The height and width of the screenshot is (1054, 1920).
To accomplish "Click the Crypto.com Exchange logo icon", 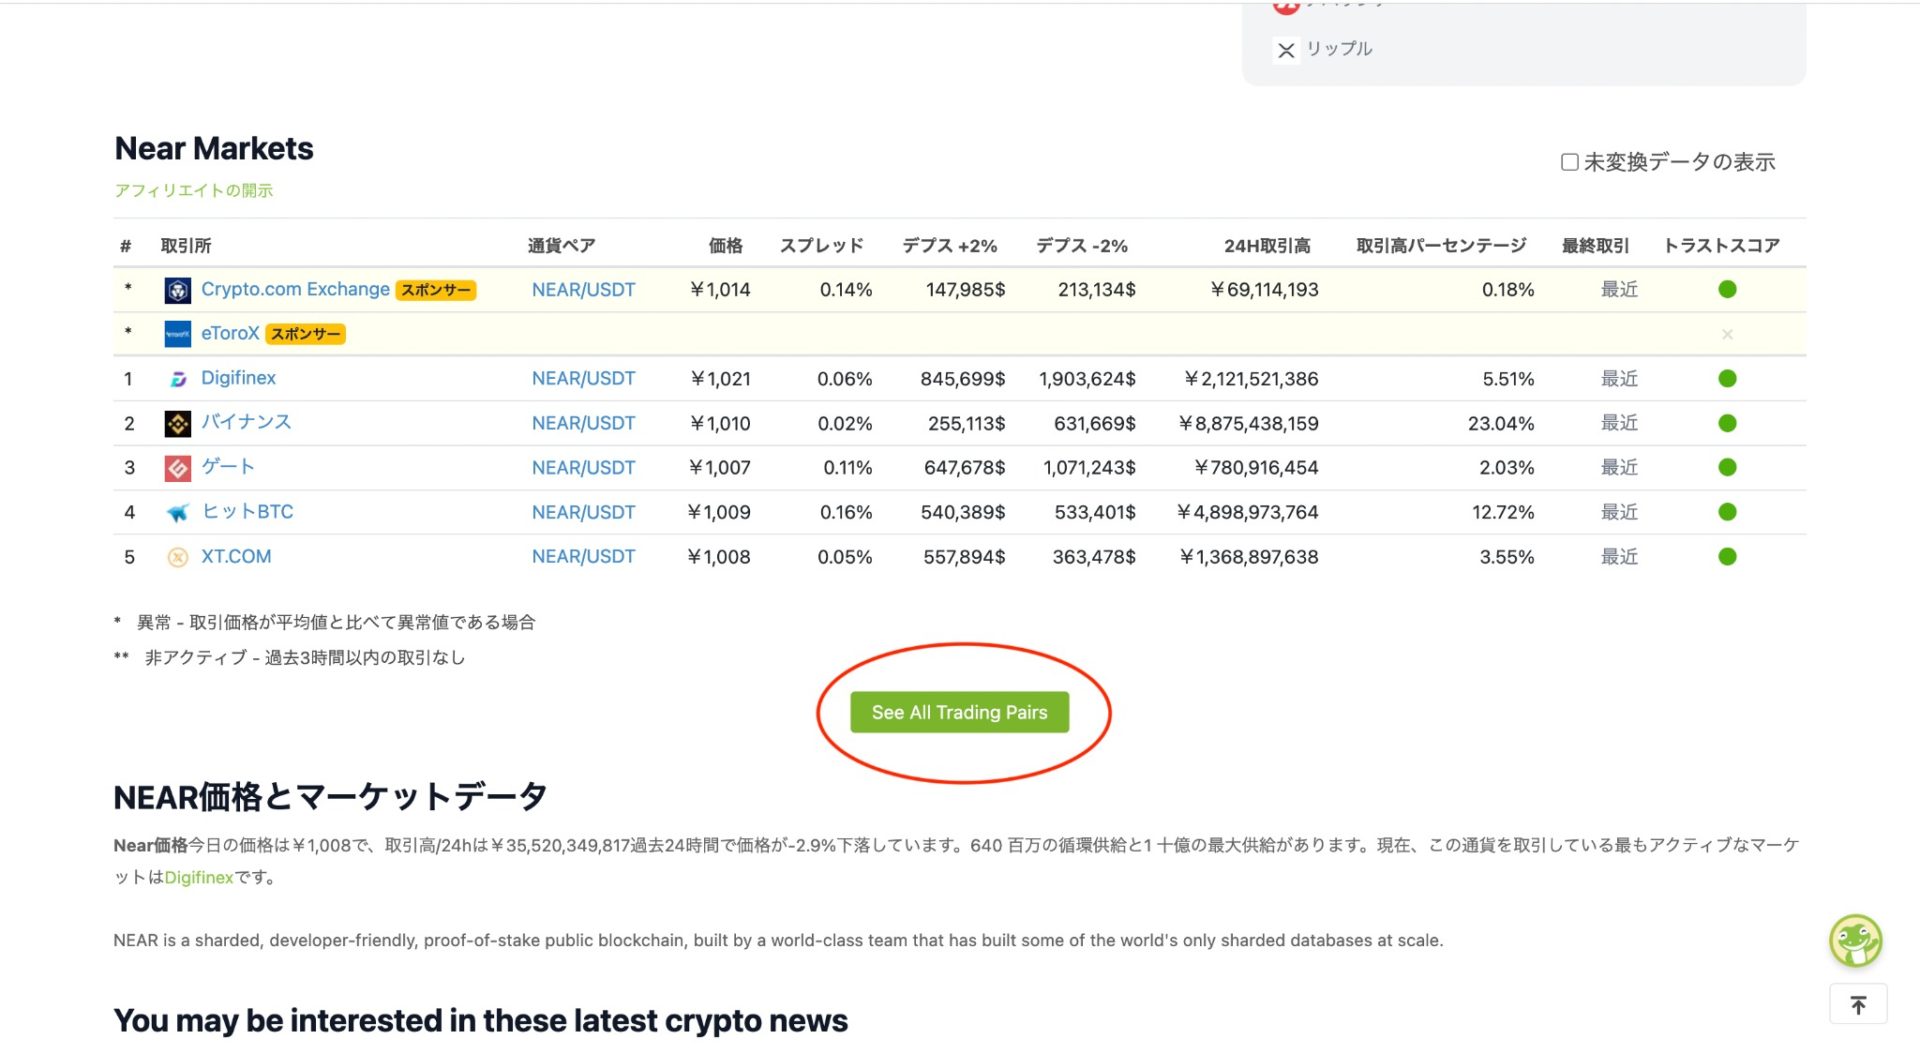I will click(x=177, y=290).
